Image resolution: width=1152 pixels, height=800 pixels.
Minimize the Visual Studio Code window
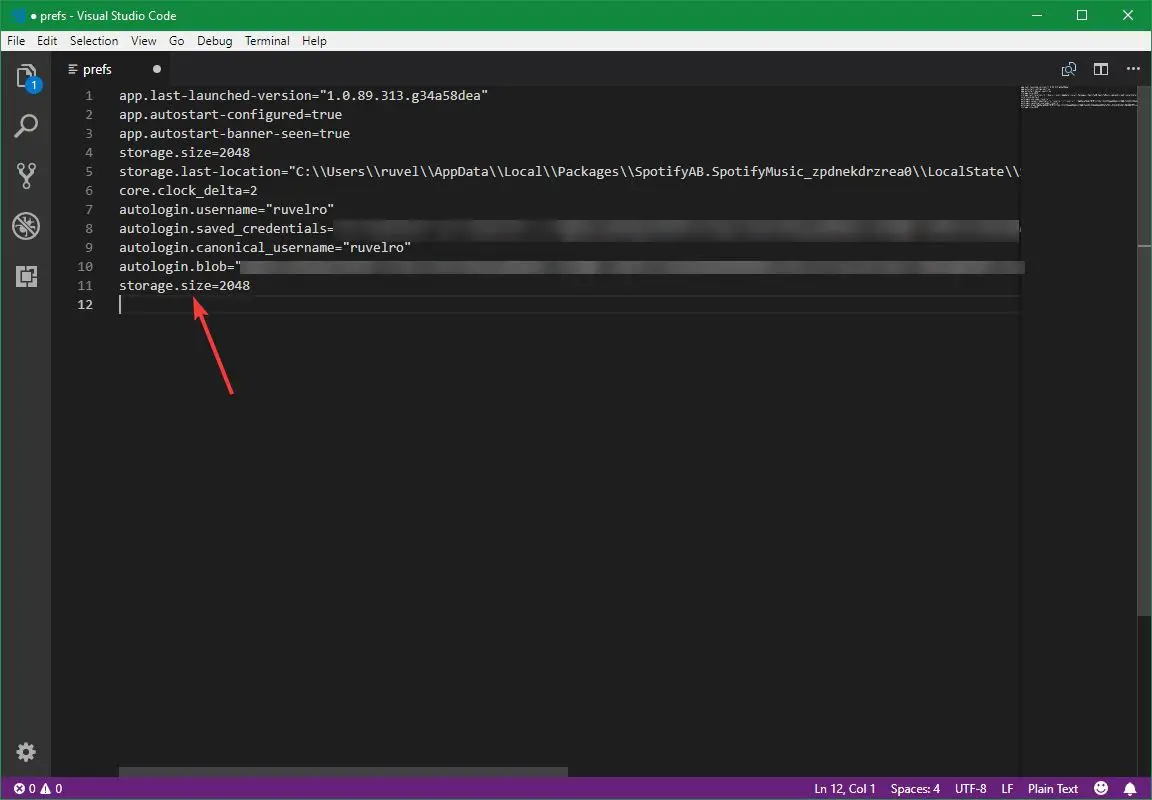pyautogui.click(x=1036, y=15)
